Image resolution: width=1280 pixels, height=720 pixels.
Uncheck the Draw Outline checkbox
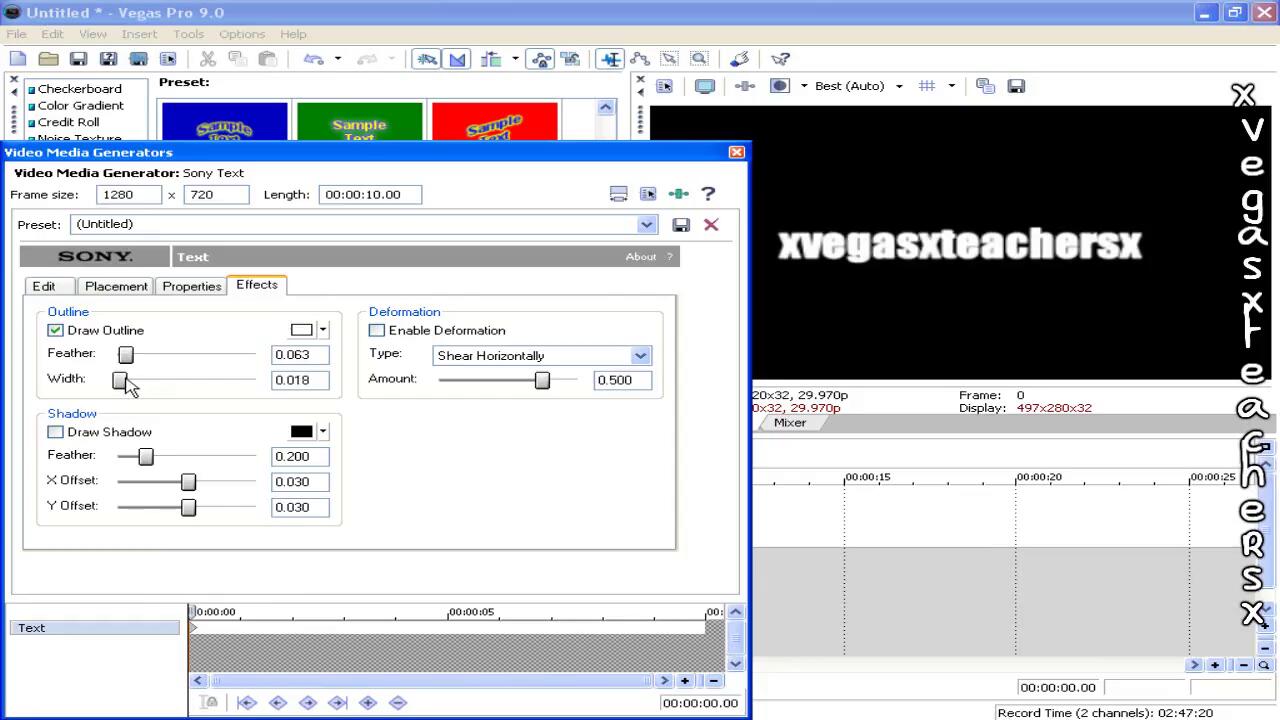click(x=56, y=330)
